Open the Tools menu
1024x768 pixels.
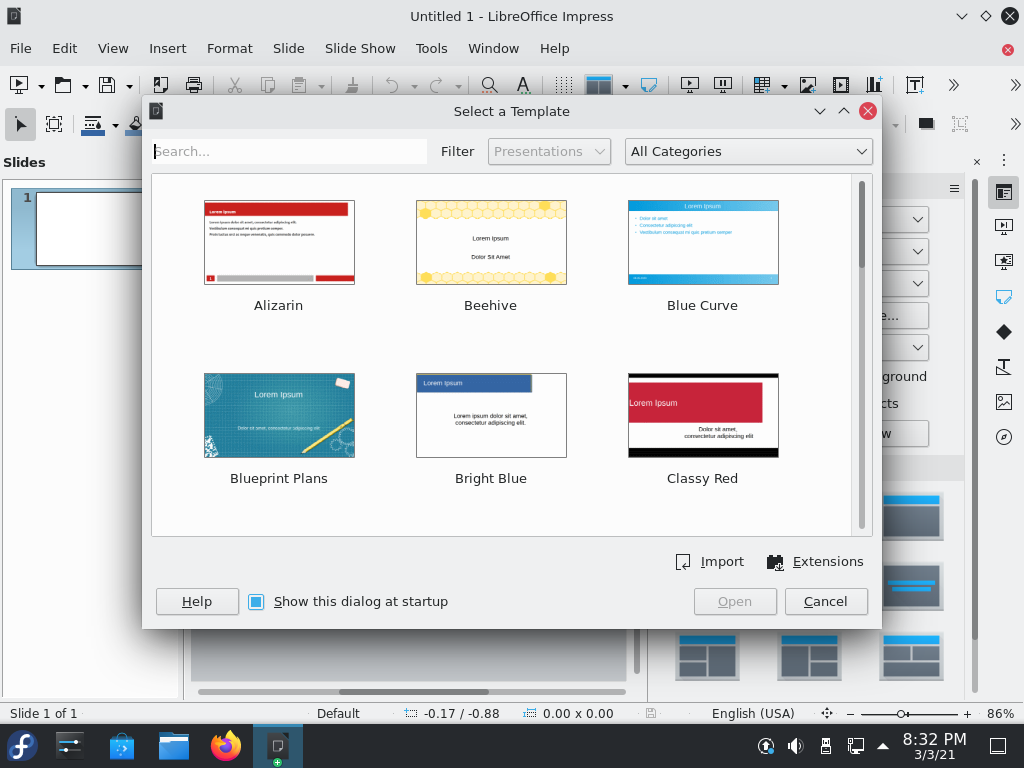(431, 48)
